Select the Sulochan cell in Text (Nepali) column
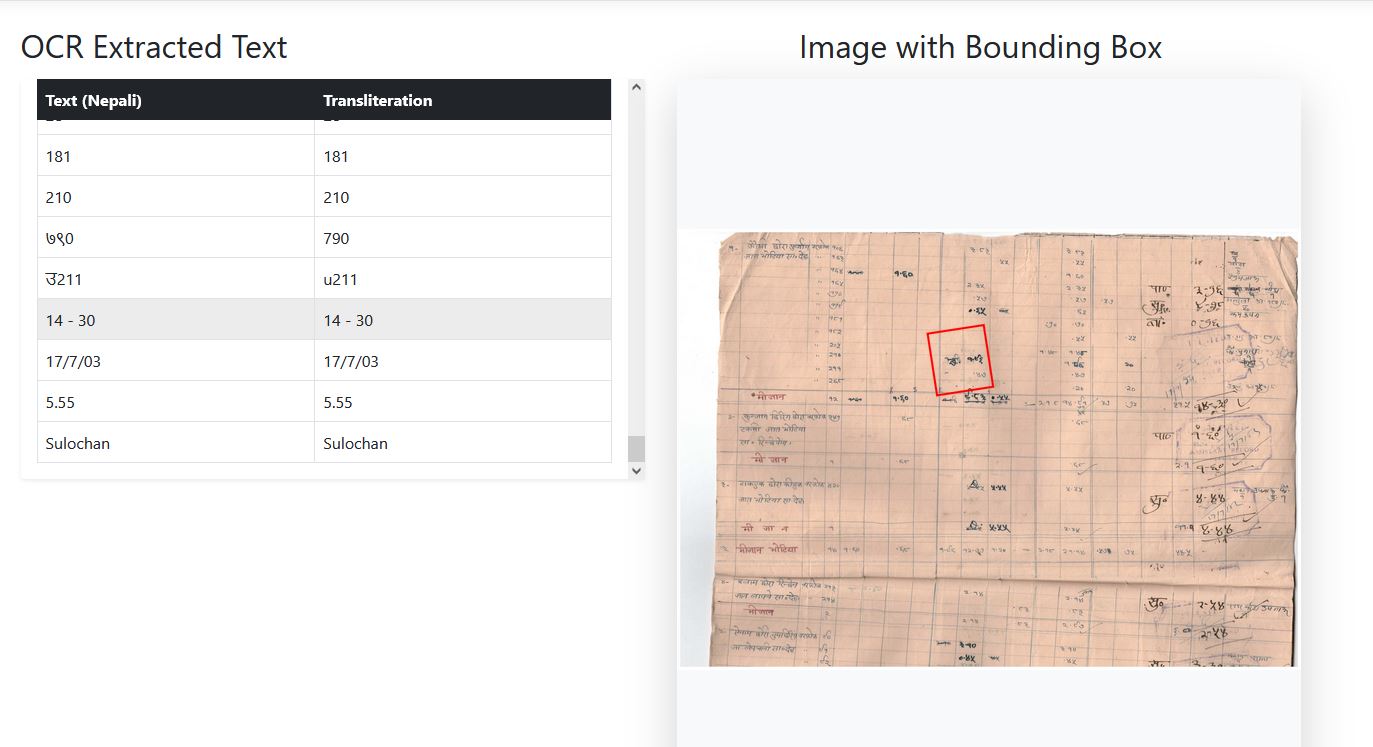The width and height of the screenshot is (1373, 747). point(176,443)
